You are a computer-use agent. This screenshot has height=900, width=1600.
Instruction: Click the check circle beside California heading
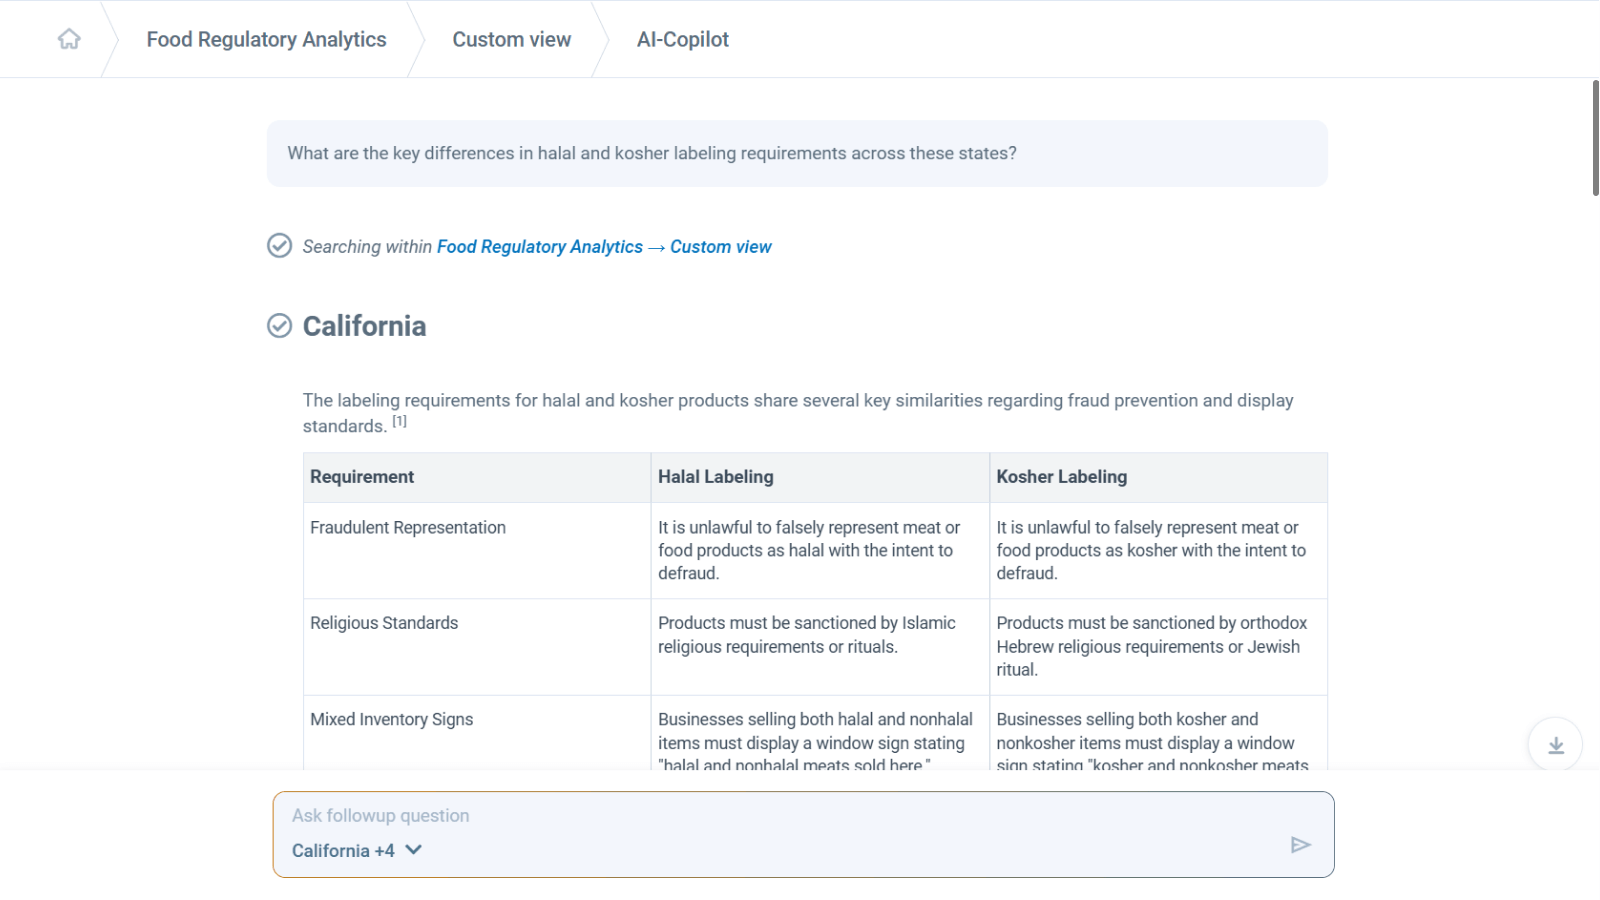[280, 326]
